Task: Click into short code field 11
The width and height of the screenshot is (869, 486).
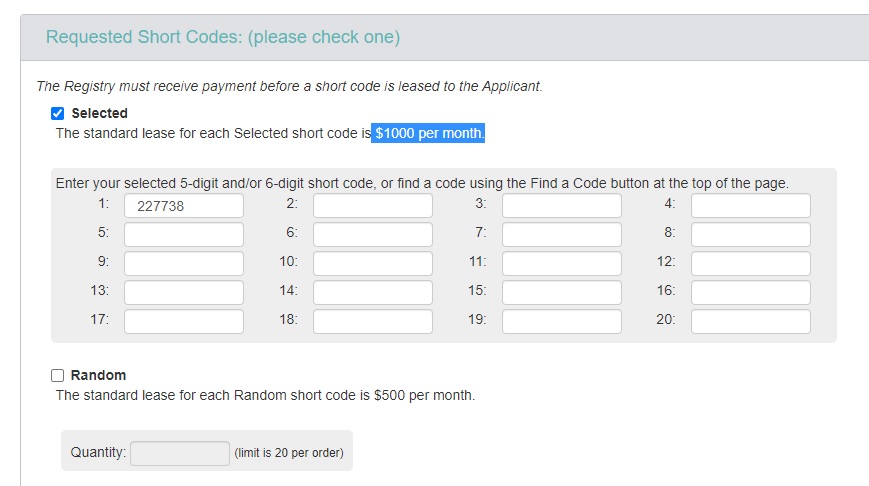Action: [562, 264]
